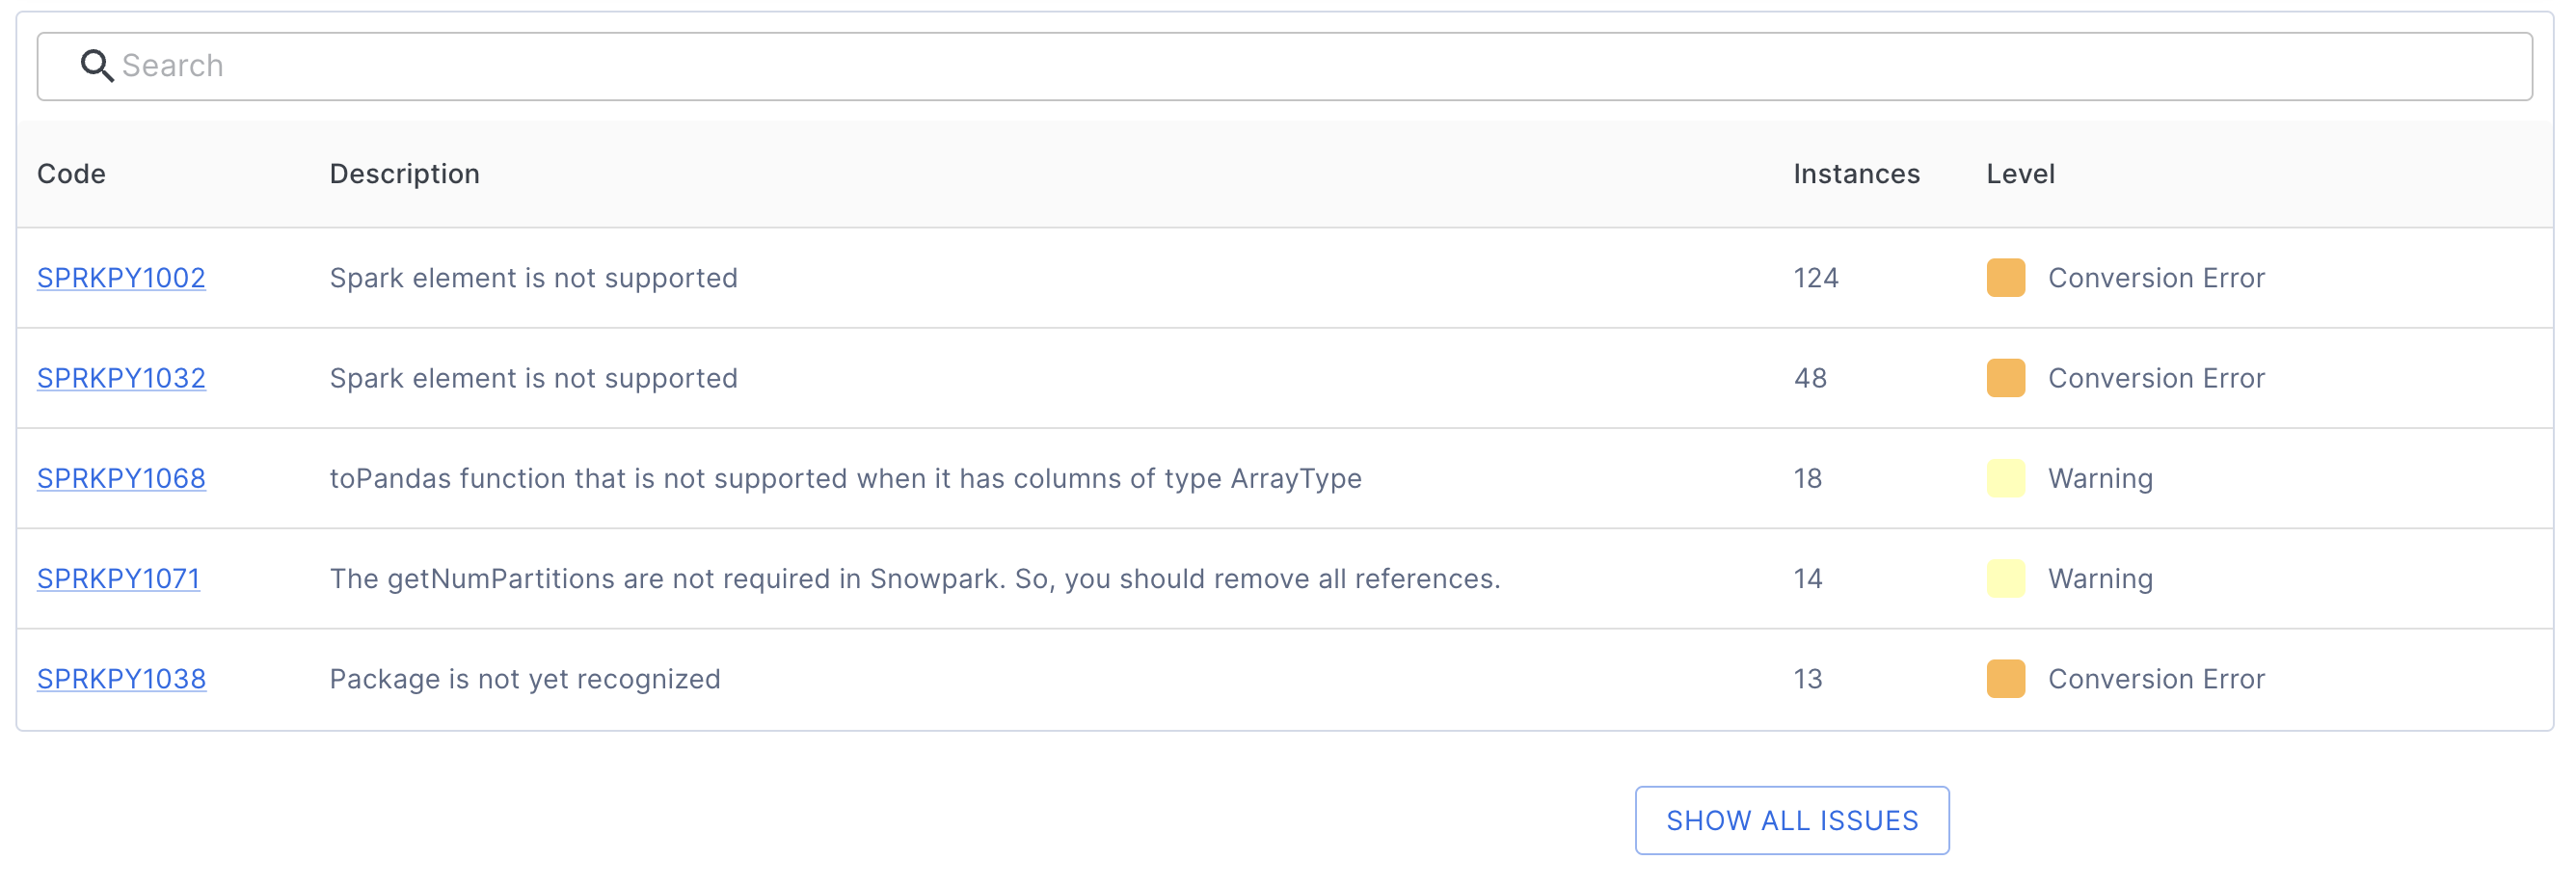
Task: Click the orange swatch for SPRKPY1002
Action: tap(2005, 278)
